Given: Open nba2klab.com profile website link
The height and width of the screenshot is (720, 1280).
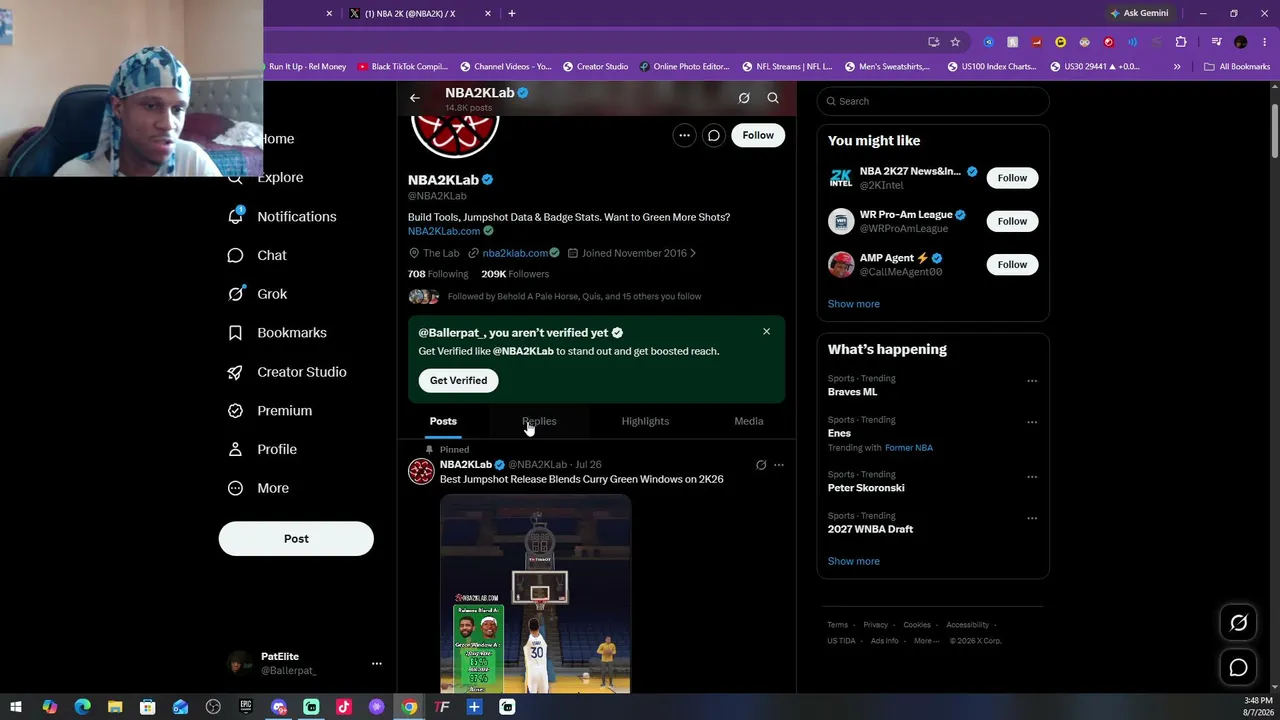Looking at the screenshot, I should (x=515, y=253).
